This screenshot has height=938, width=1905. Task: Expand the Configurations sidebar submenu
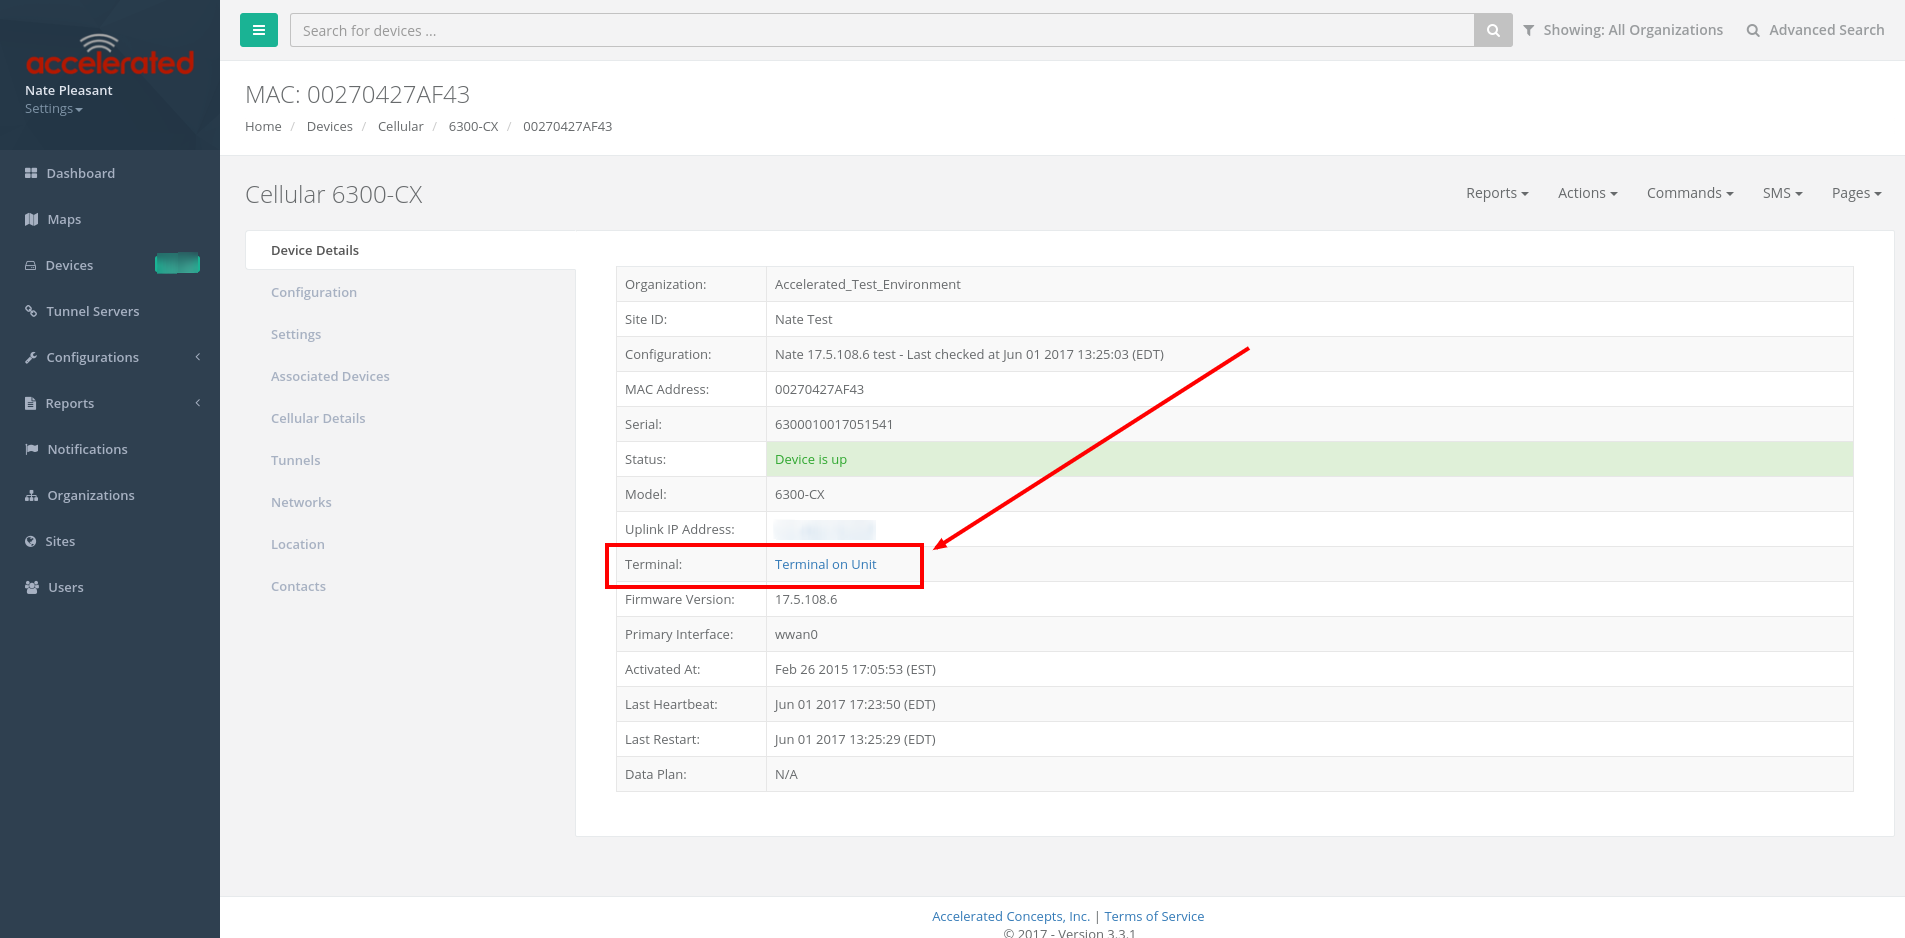click(x=92, y=357)
